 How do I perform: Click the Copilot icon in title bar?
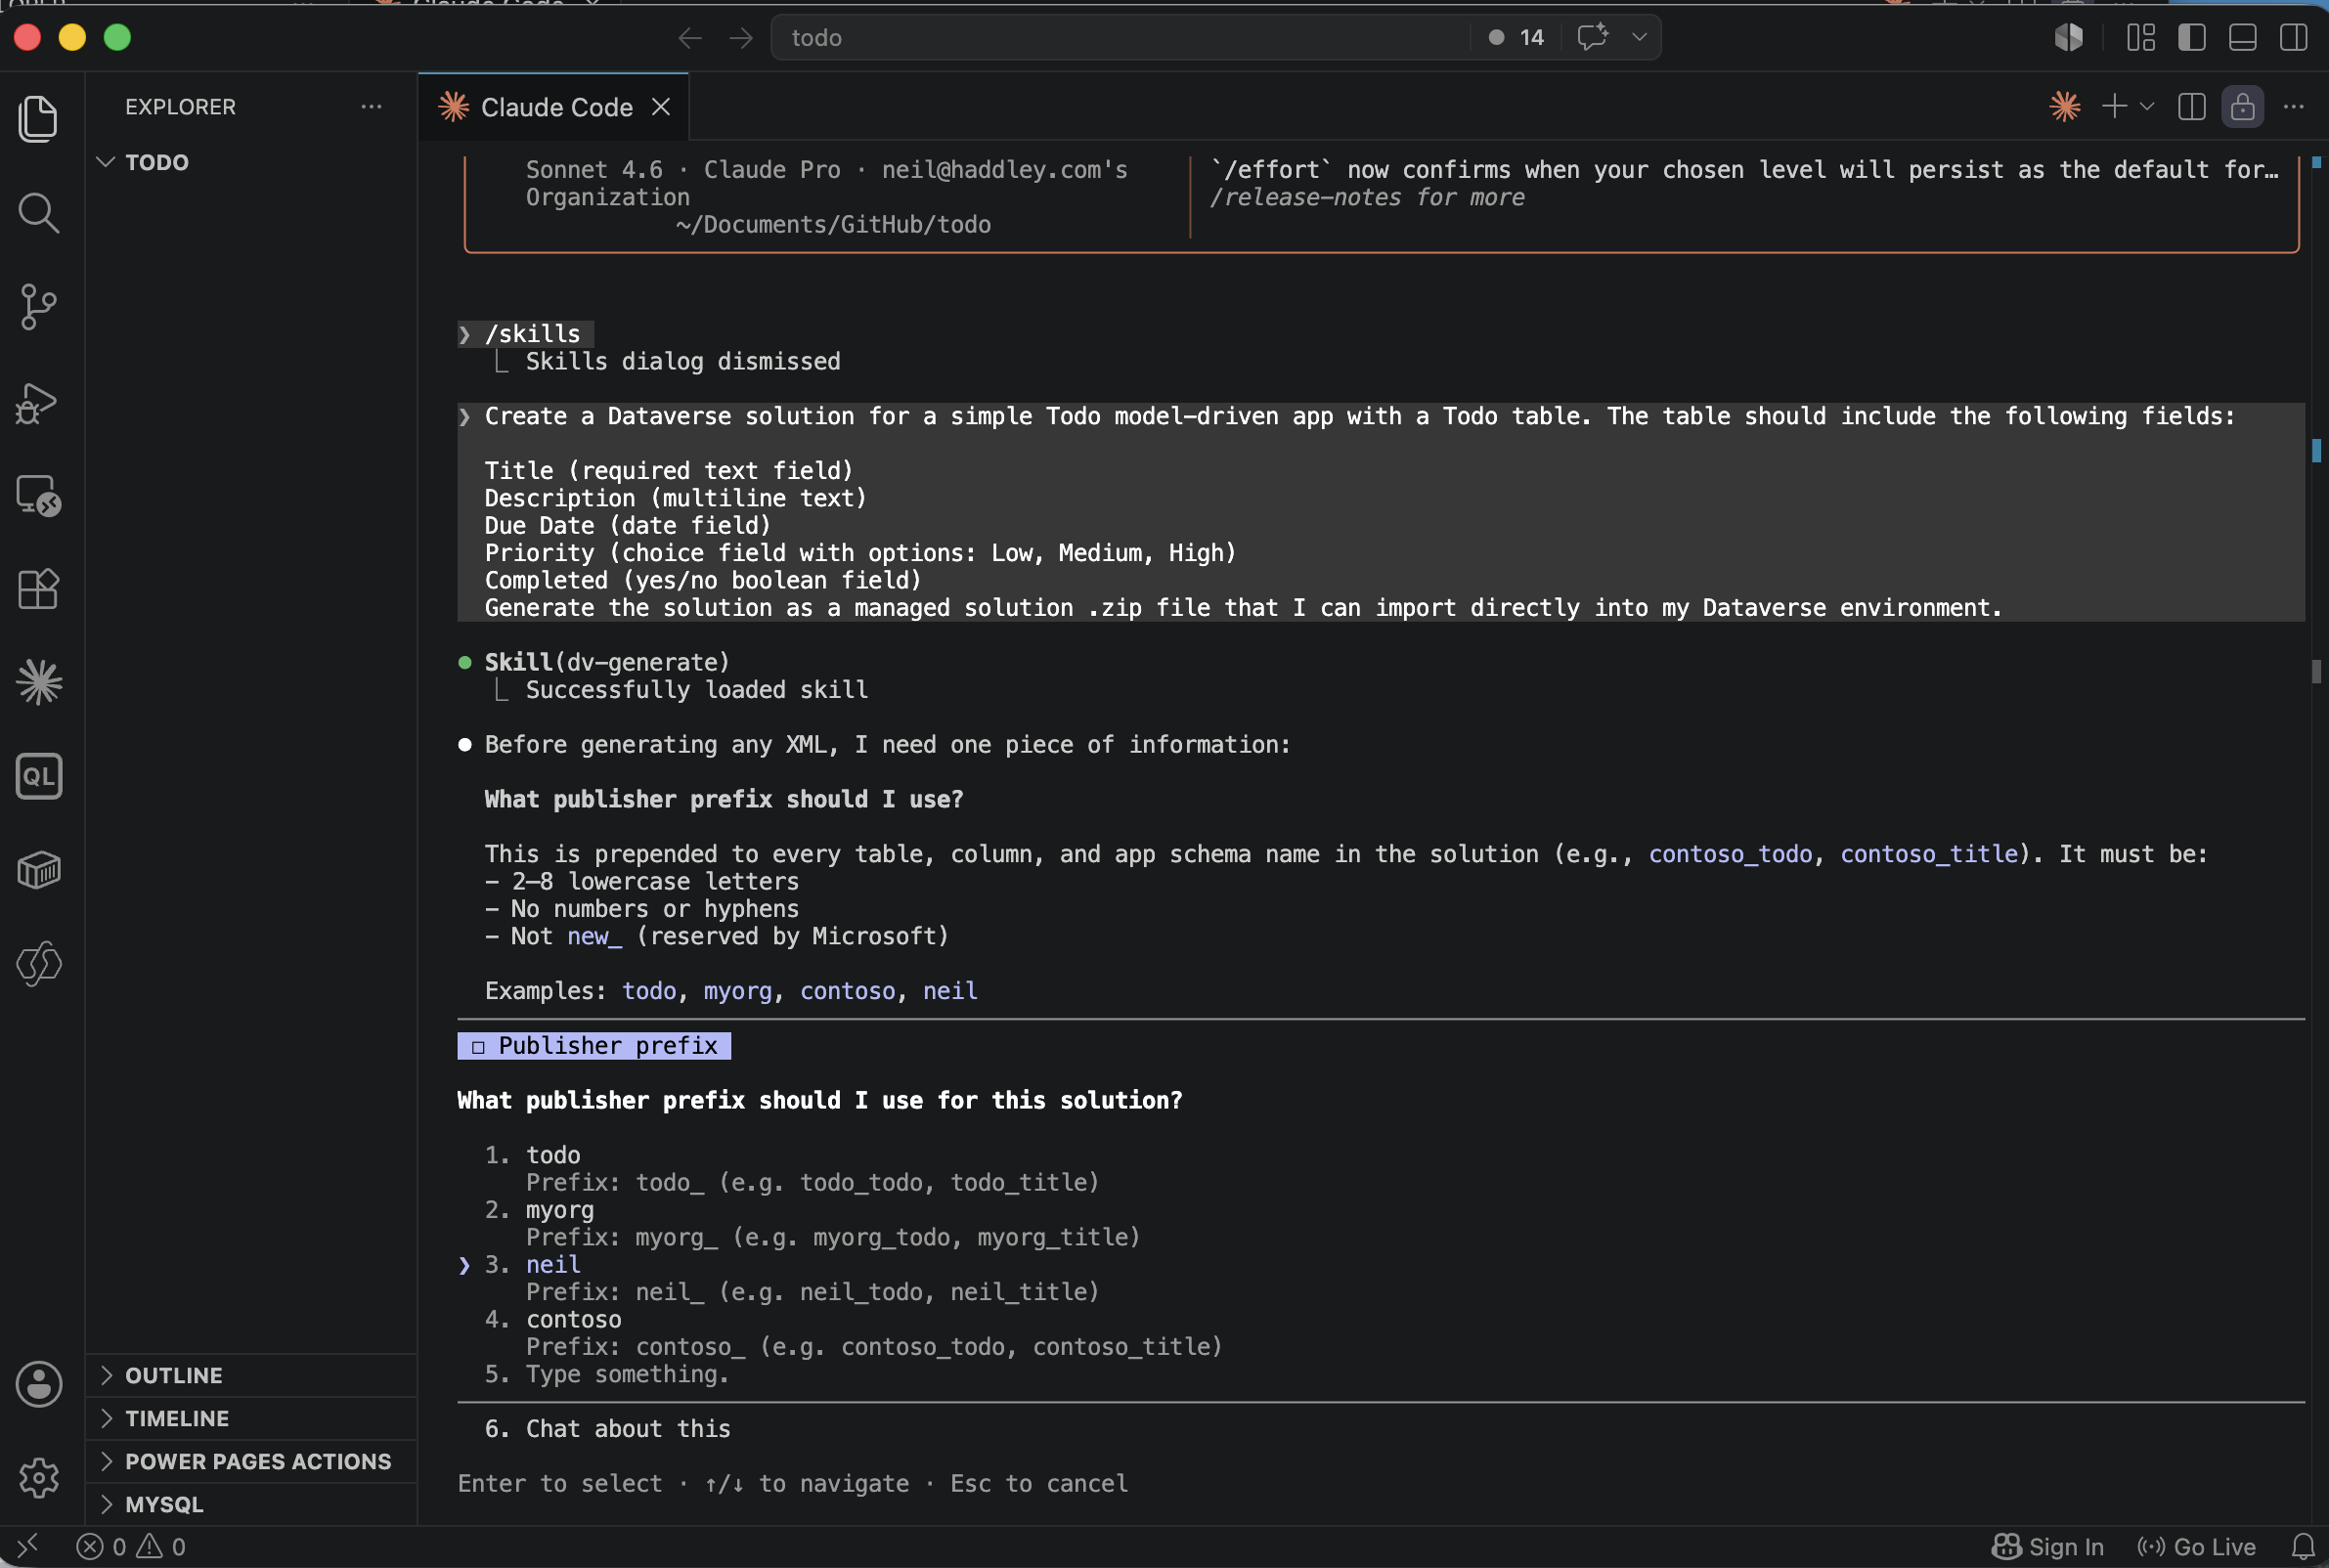coord(2068,37)
